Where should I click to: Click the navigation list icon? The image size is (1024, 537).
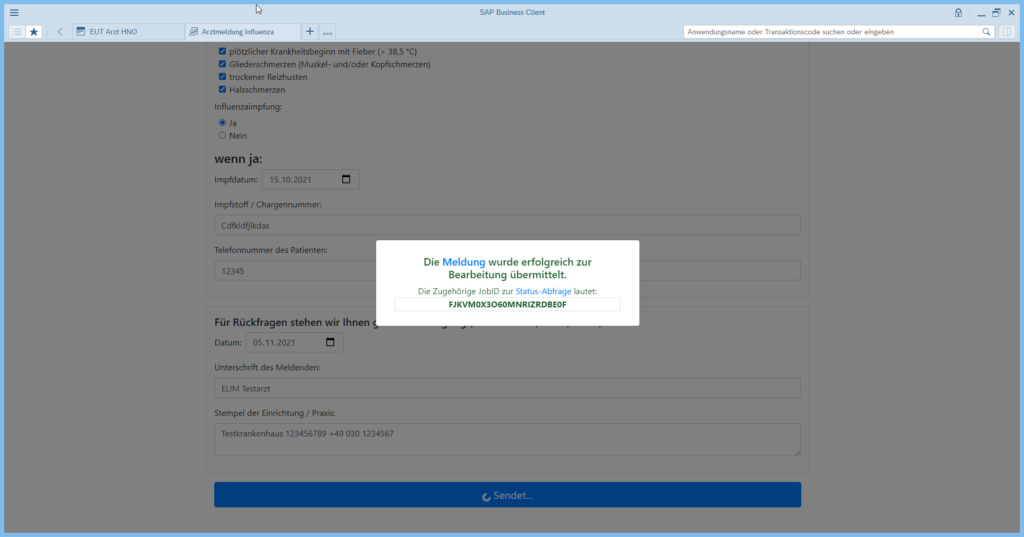tap(17, 32)
